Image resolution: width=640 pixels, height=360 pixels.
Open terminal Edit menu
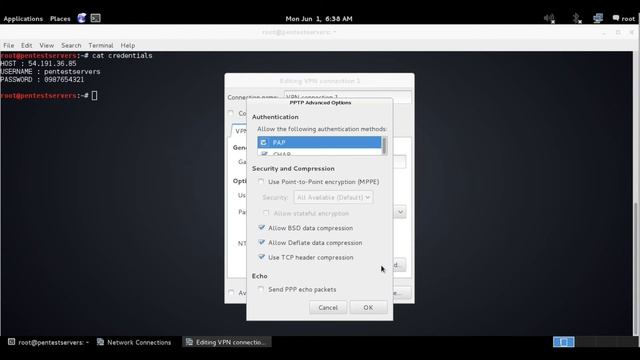(x=27, y=45)
